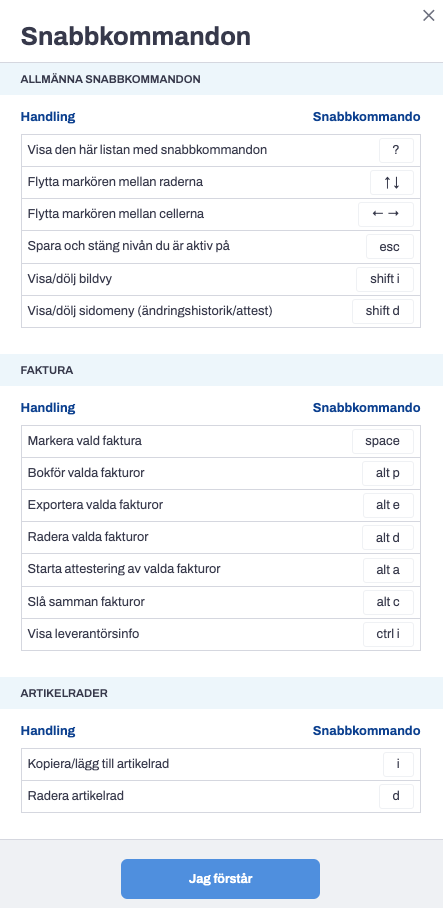The height and width of the screenshot is (908, 443).
Task: Select the Slå samman fakturor row
Action: tap(221, 602)
